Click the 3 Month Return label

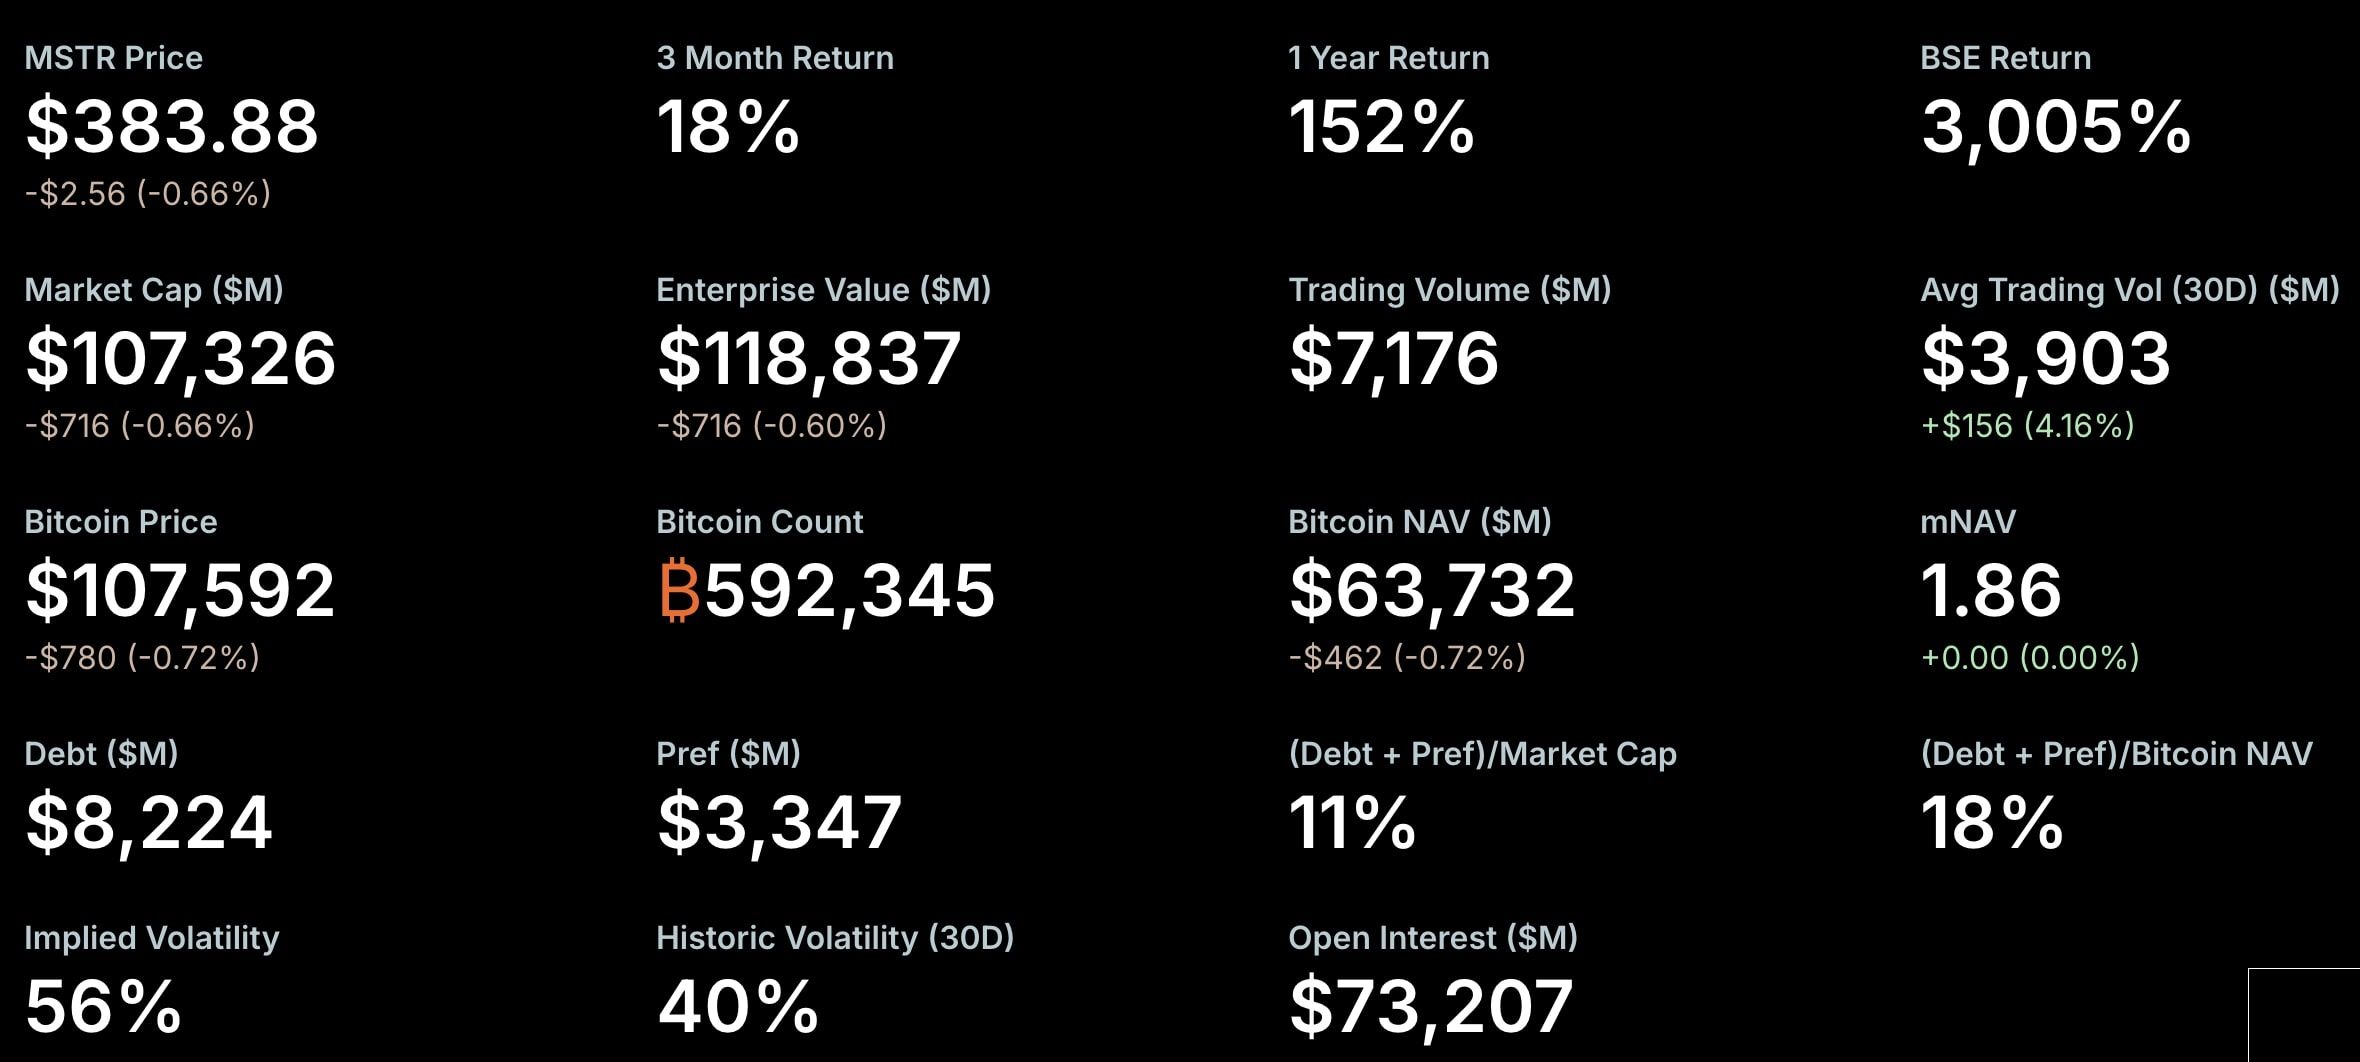pos(775,58)
